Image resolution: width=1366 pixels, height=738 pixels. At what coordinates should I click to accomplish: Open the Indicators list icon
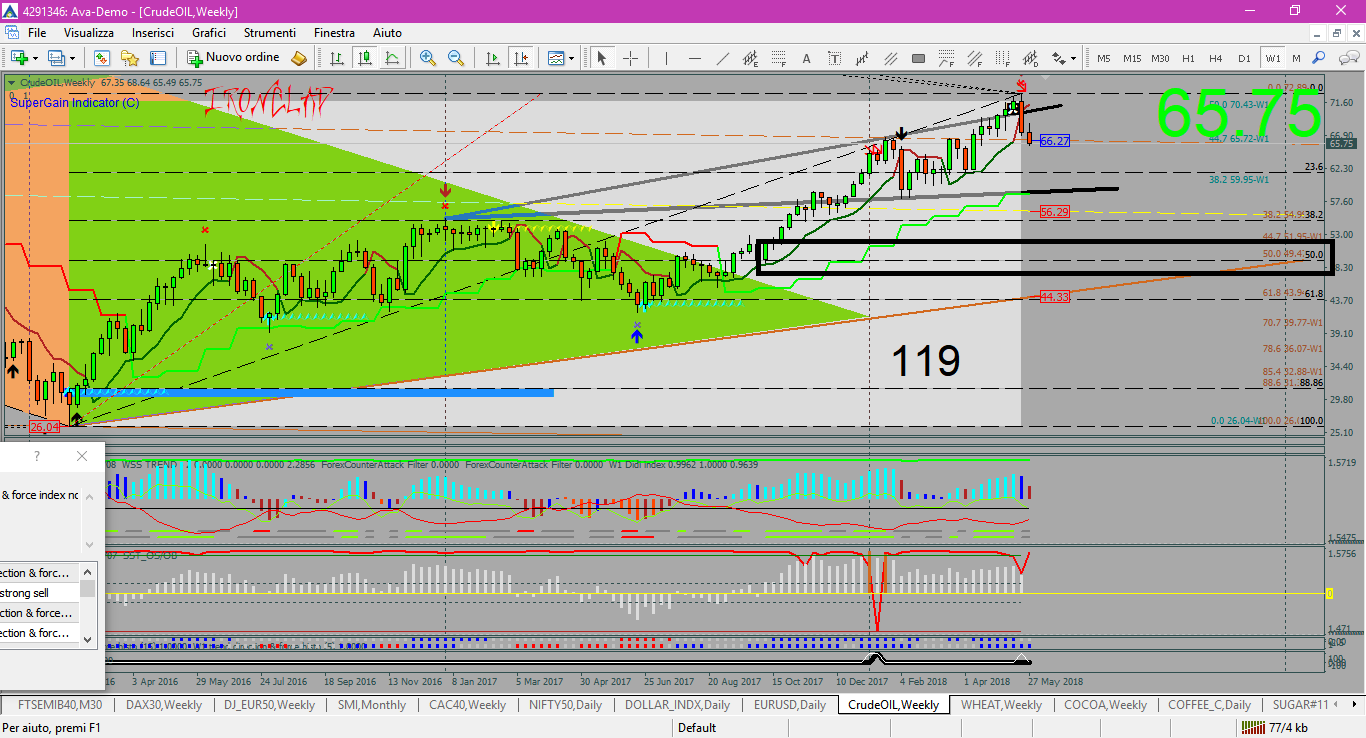pos(556,57)
